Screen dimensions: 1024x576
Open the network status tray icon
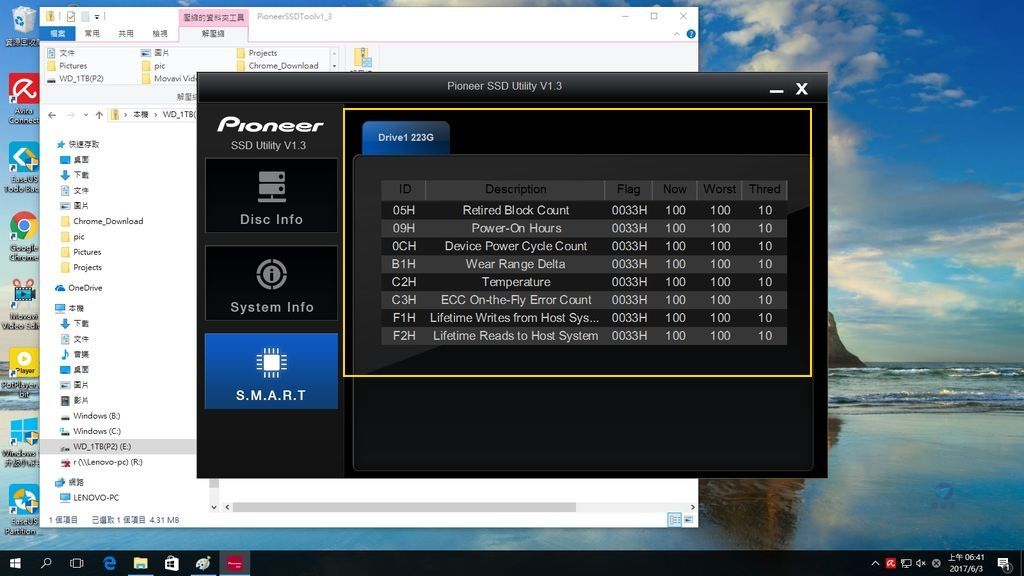pos(906,563)
